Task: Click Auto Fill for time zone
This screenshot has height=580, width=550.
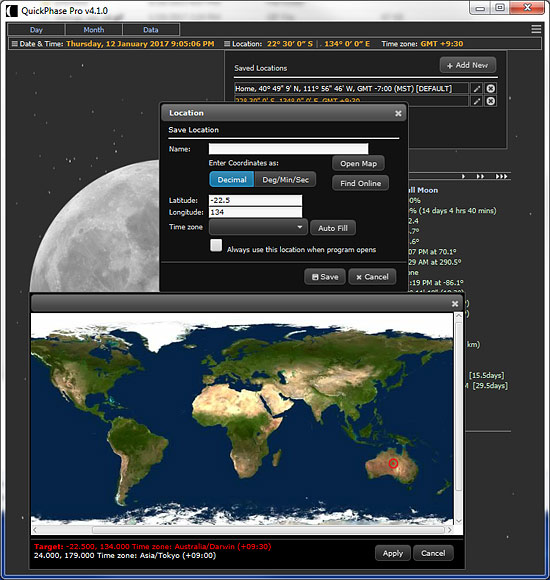Action: 333,228
